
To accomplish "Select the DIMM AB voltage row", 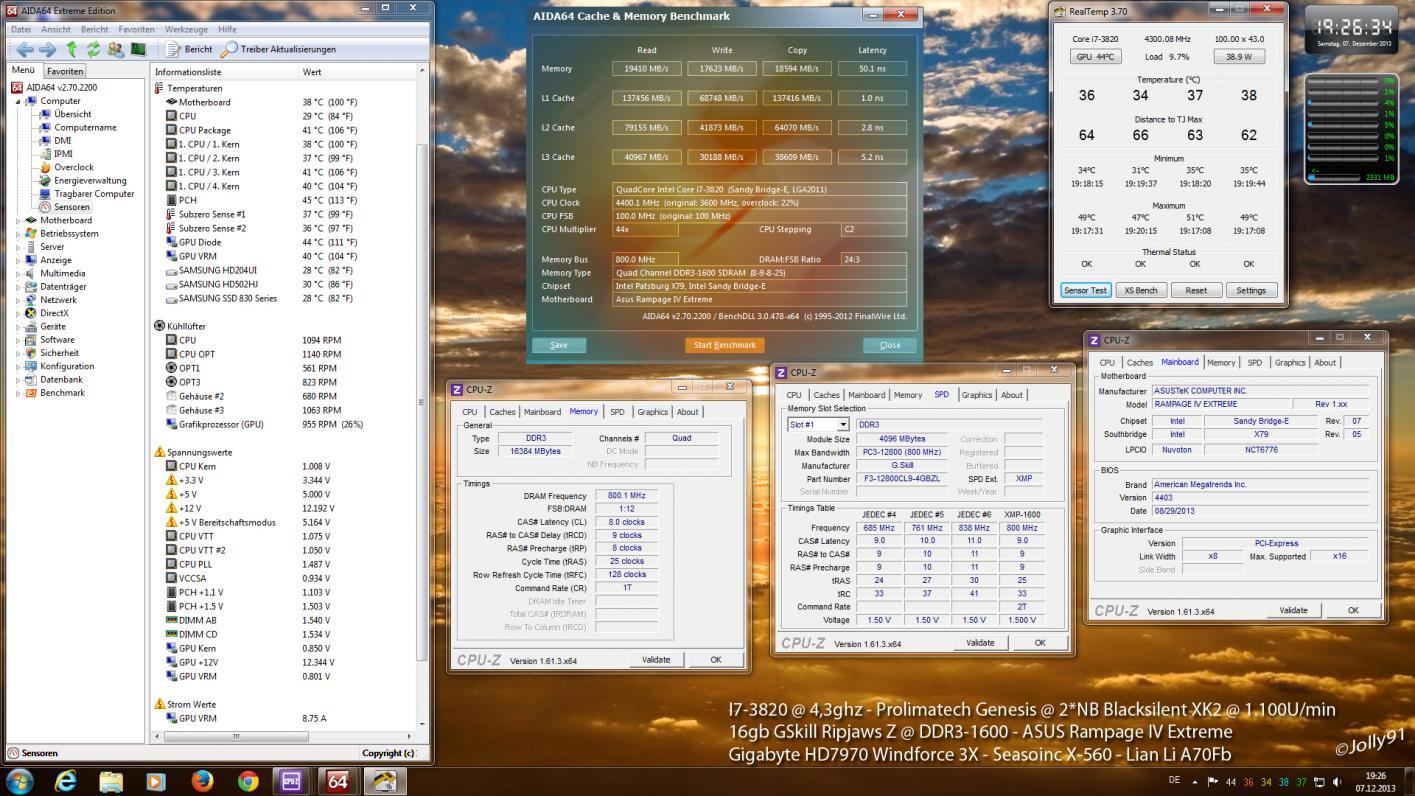I will point(285,620).
